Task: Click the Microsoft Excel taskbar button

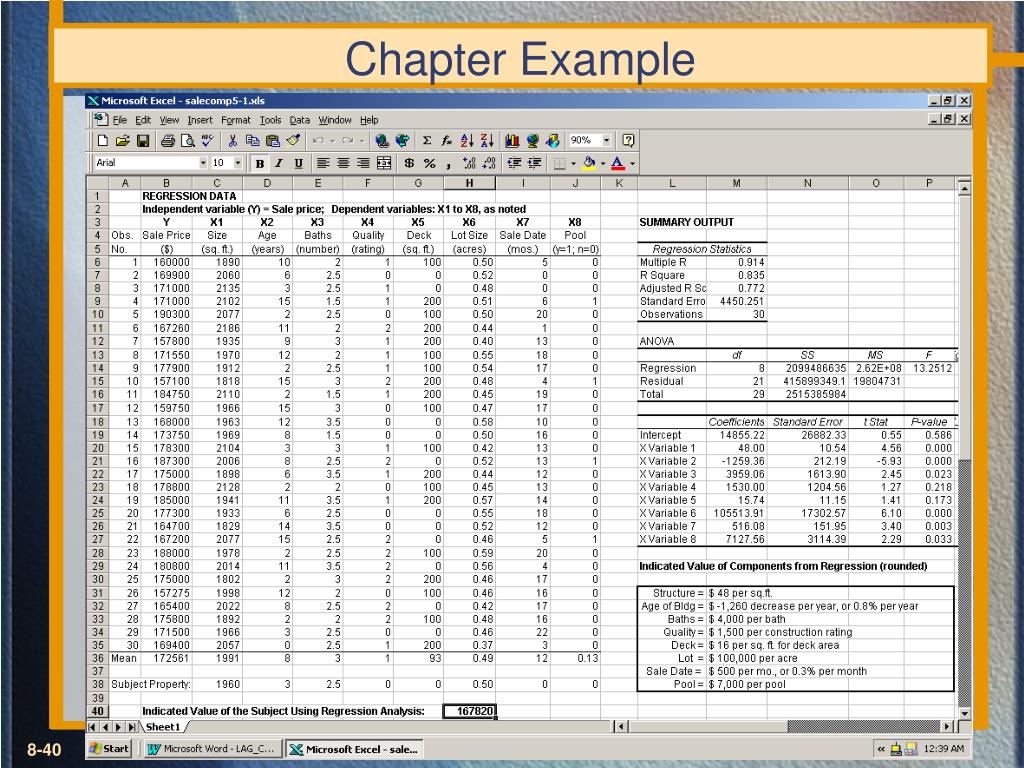Action: (354, 749)
